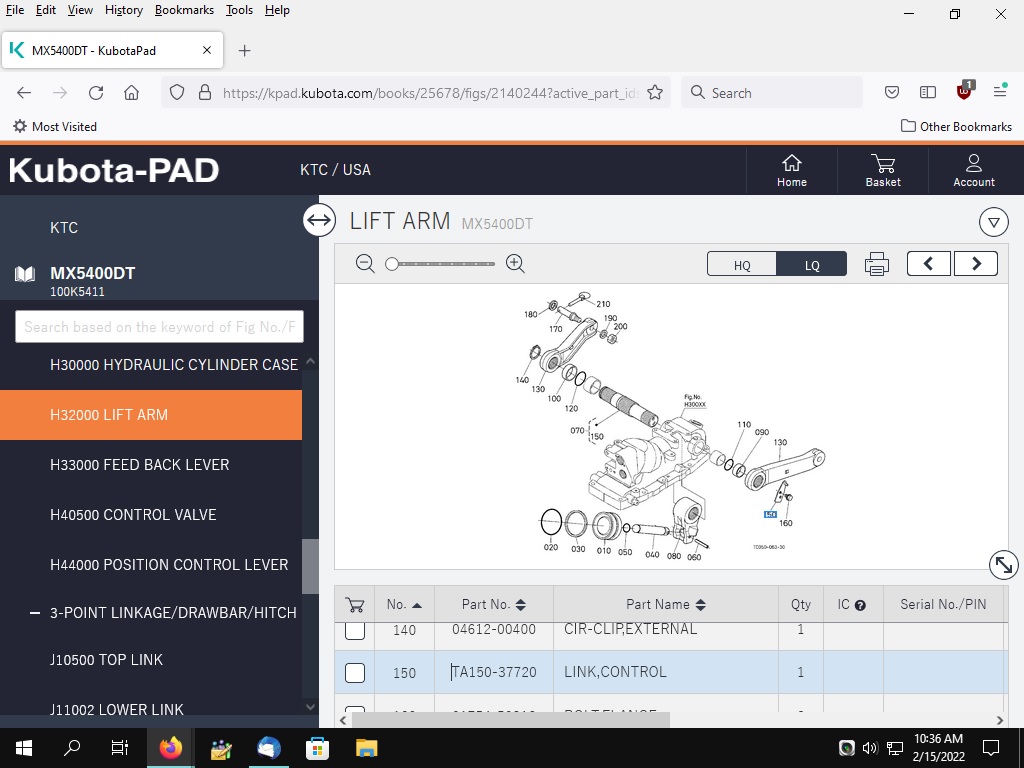Click the zoom out magnifier icon
This screenshot has width=1024, height=768.
365,264
